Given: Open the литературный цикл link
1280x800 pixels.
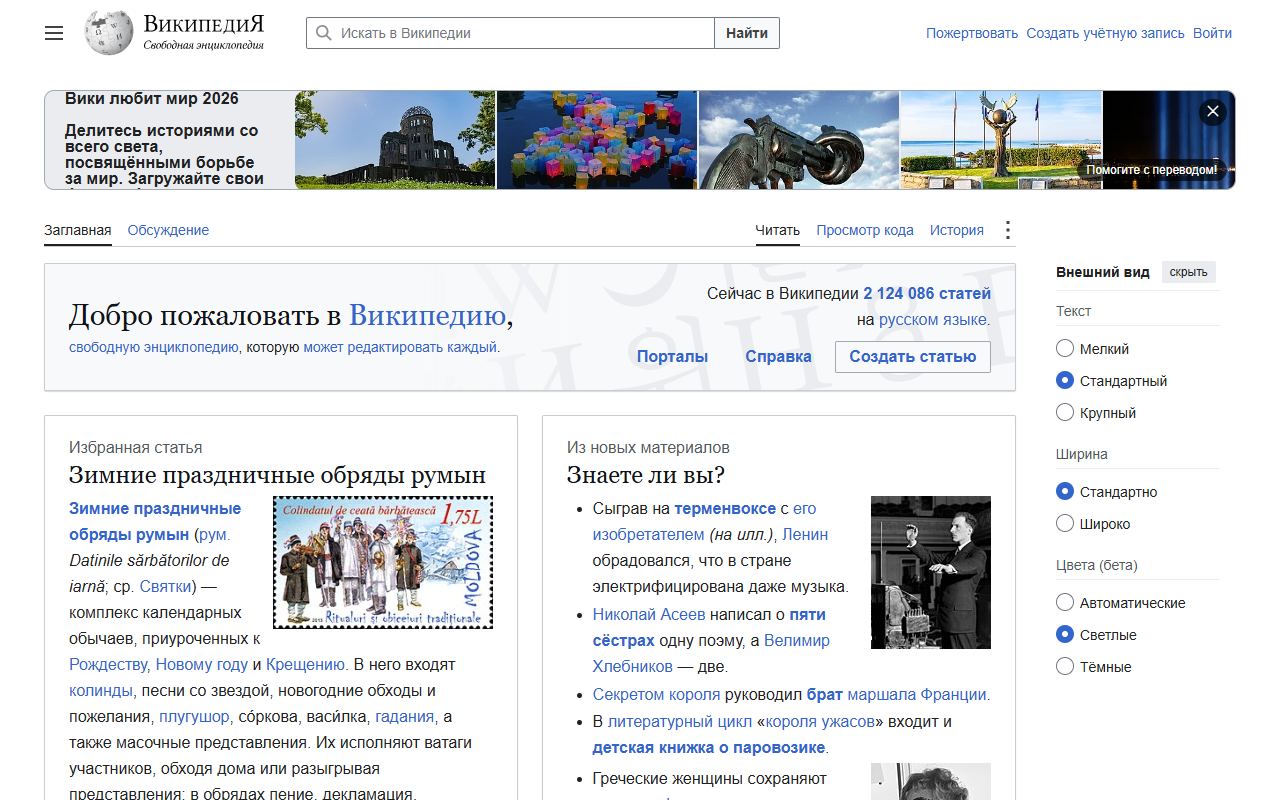Looking at the screenshot, I should [680, 721].
